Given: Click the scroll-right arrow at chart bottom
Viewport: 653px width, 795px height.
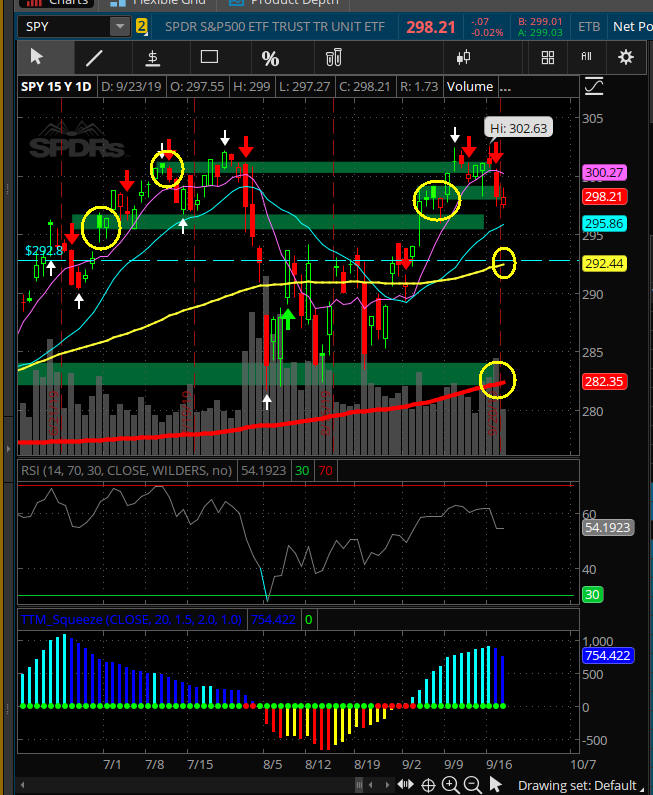Looking at the screenshot, I should tap(387, 785).
